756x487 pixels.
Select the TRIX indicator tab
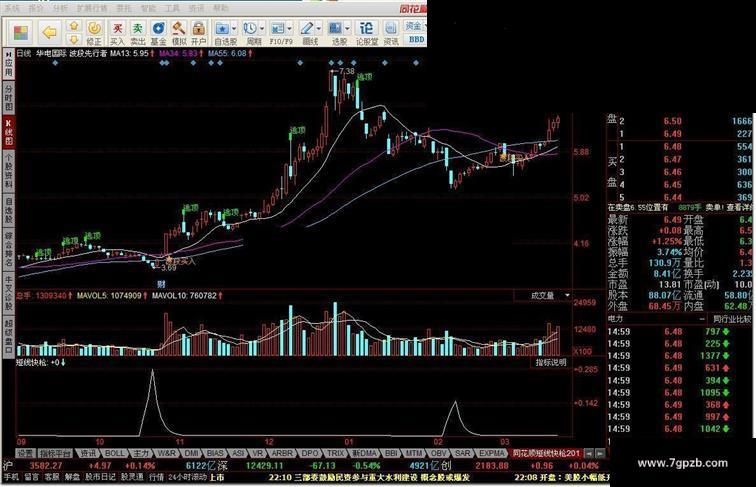pos(336,453)
